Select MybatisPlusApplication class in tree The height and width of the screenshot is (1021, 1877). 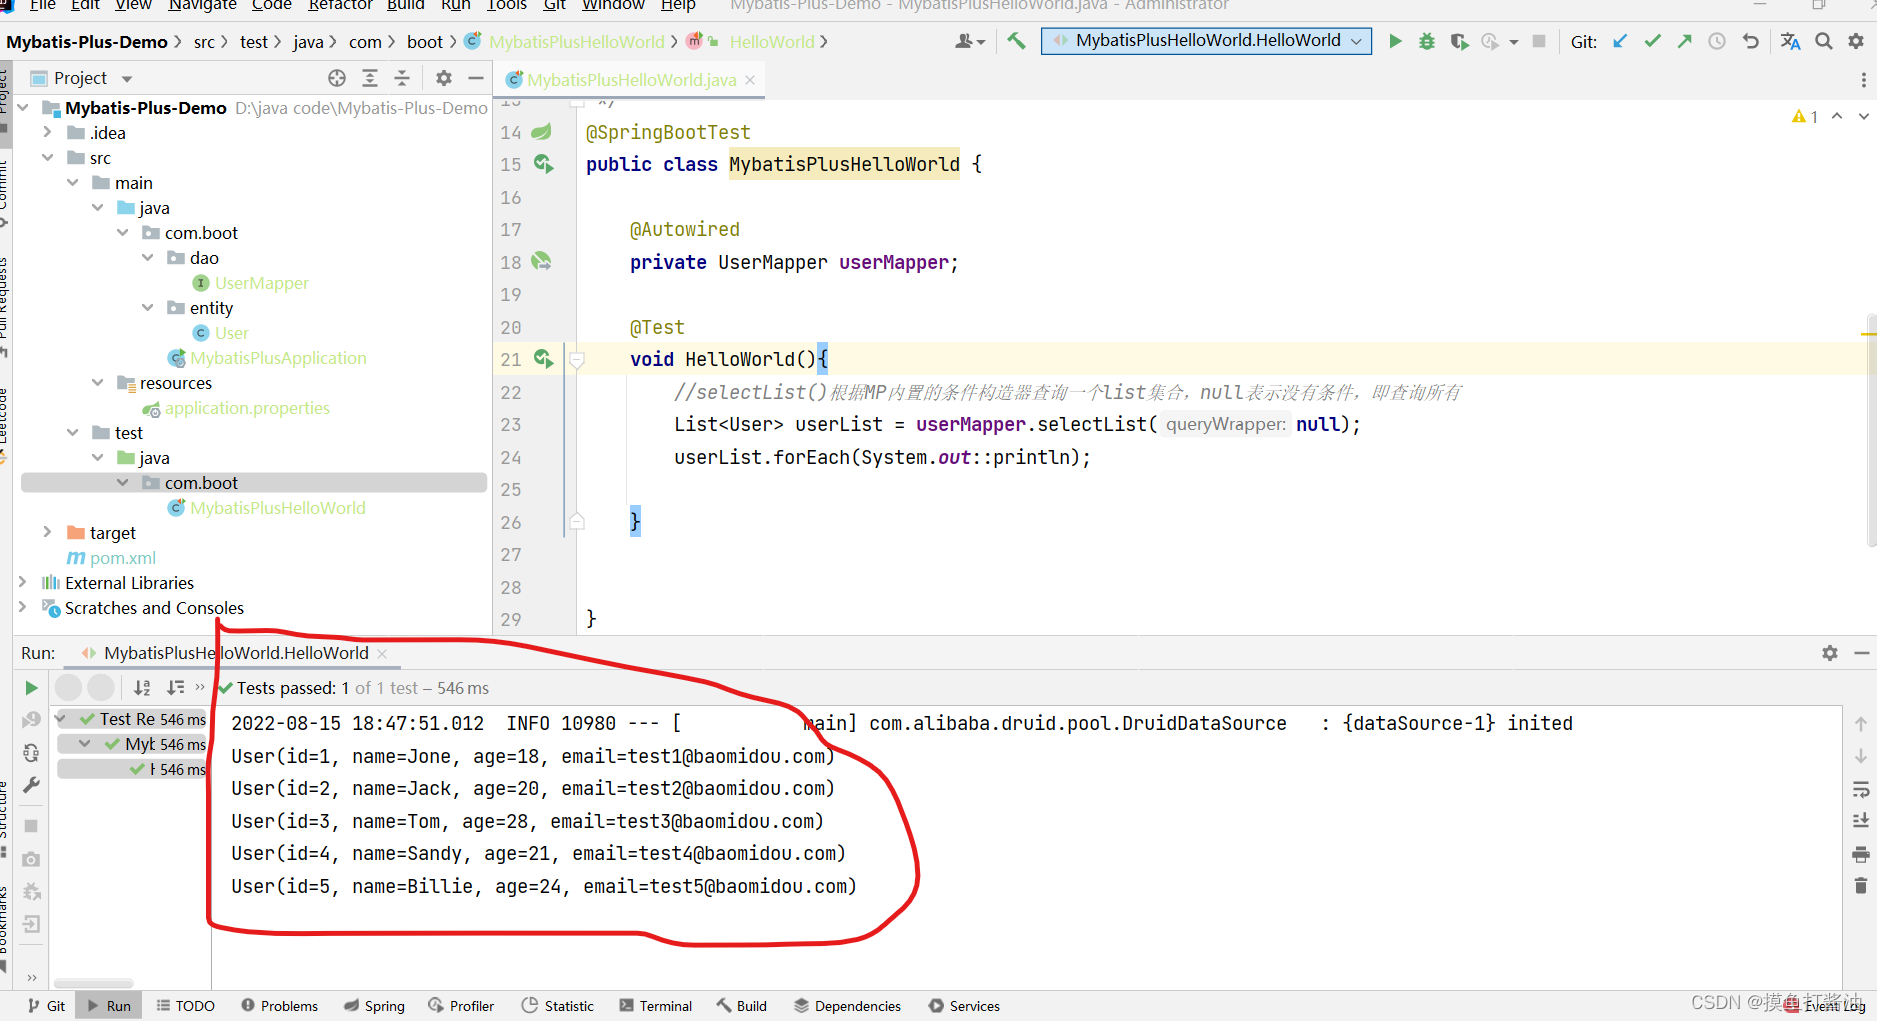click(x=278, y=358)
